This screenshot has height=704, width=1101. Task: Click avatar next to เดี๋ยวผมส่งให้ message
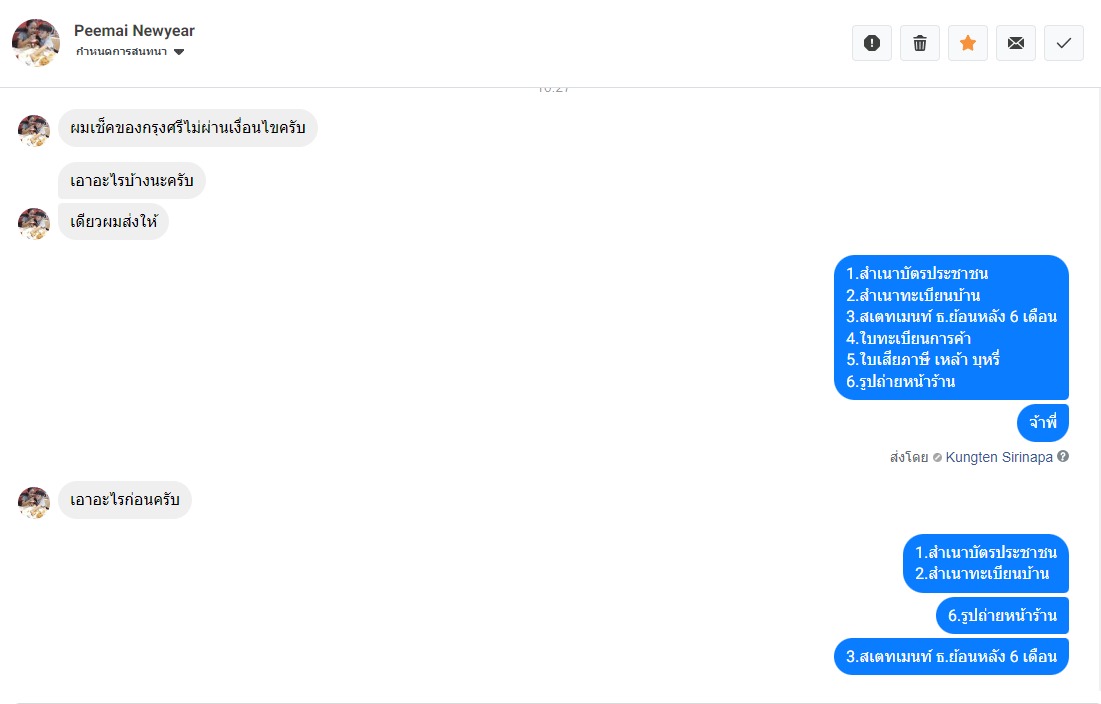[34, 224]
